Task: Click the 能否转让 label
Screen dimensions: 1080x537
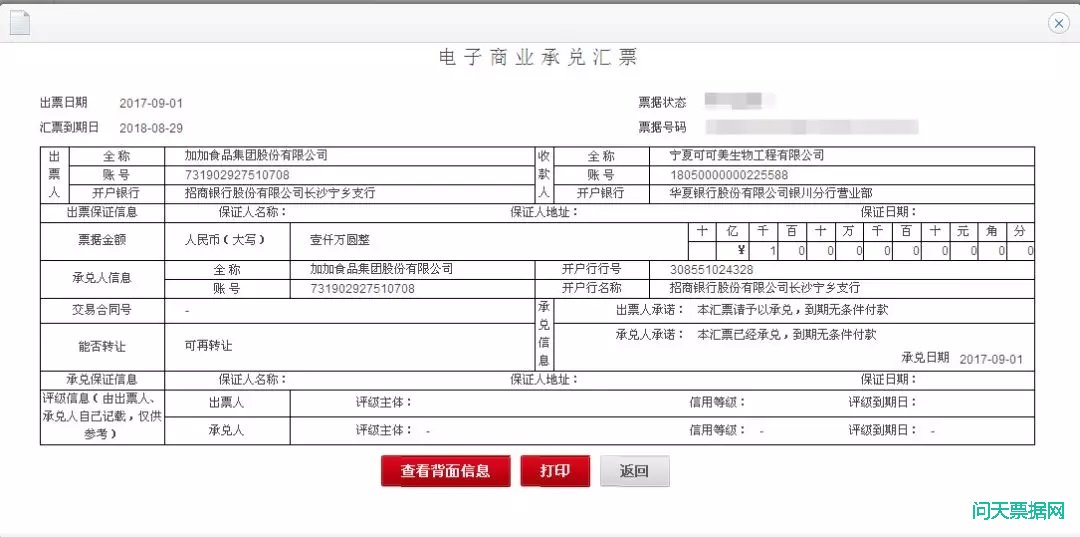Action: pos(102,346)
